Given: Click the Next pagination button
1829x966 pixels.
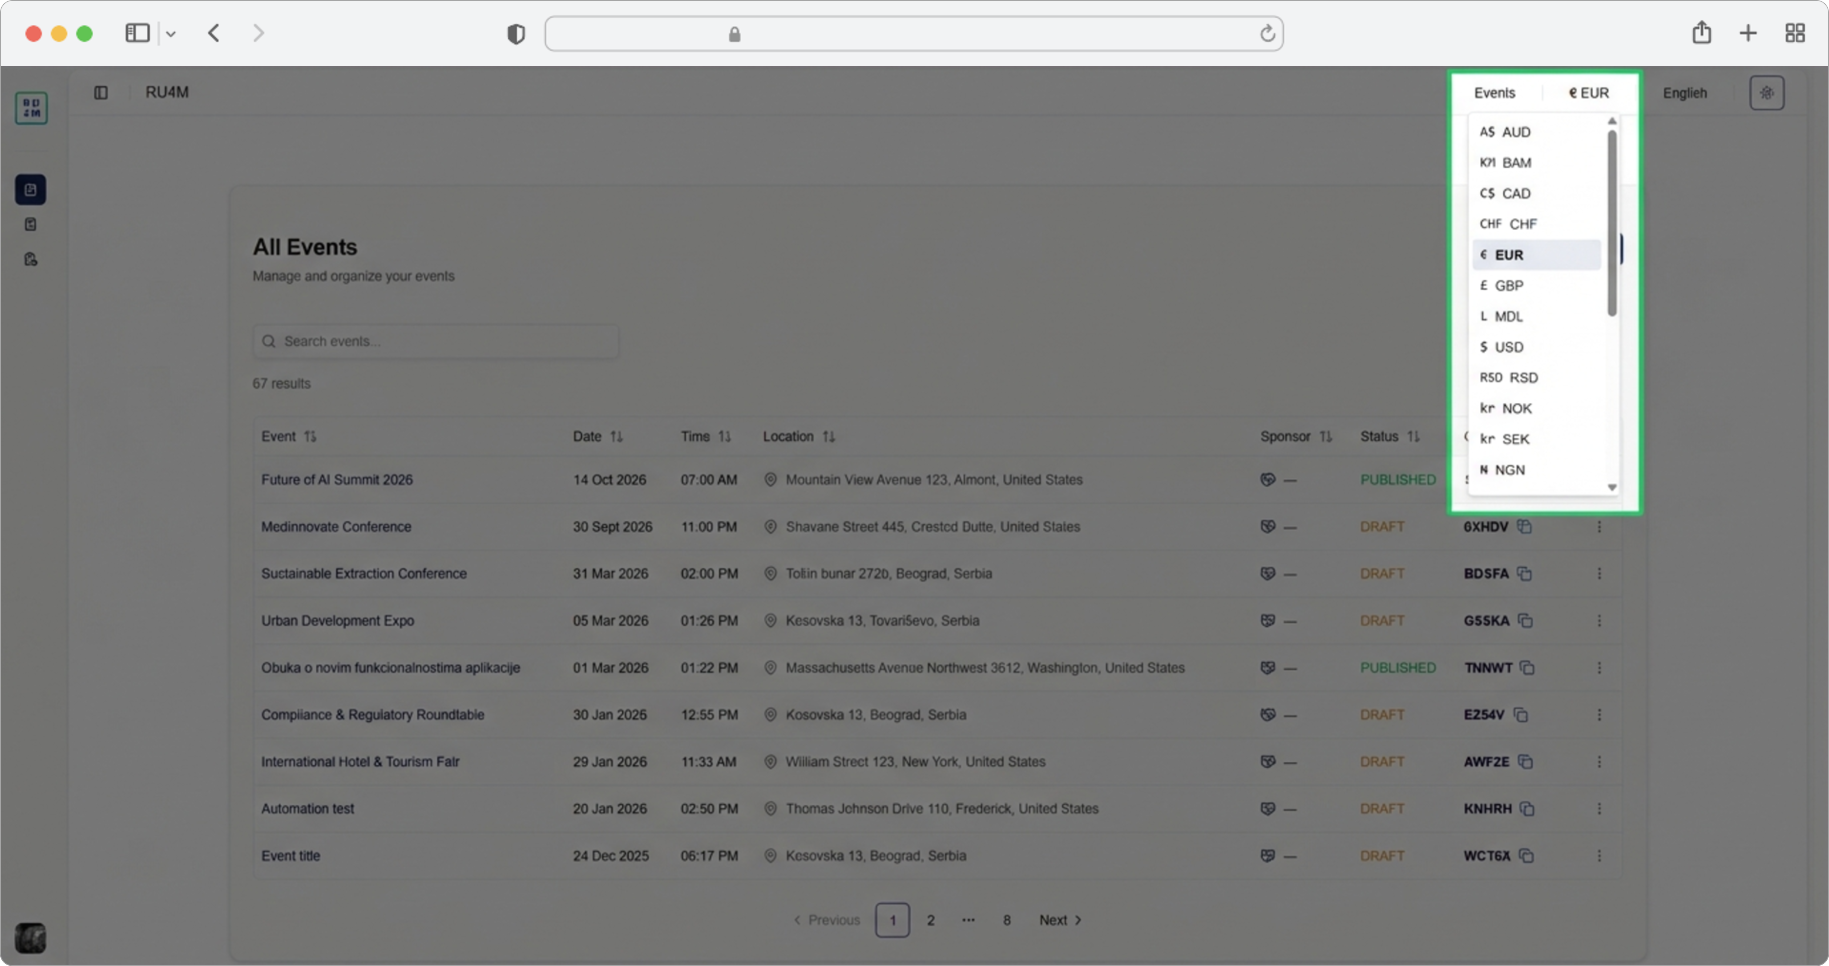Looking at the screenshot, I should pyautogui.click(x=1060, y=920).
